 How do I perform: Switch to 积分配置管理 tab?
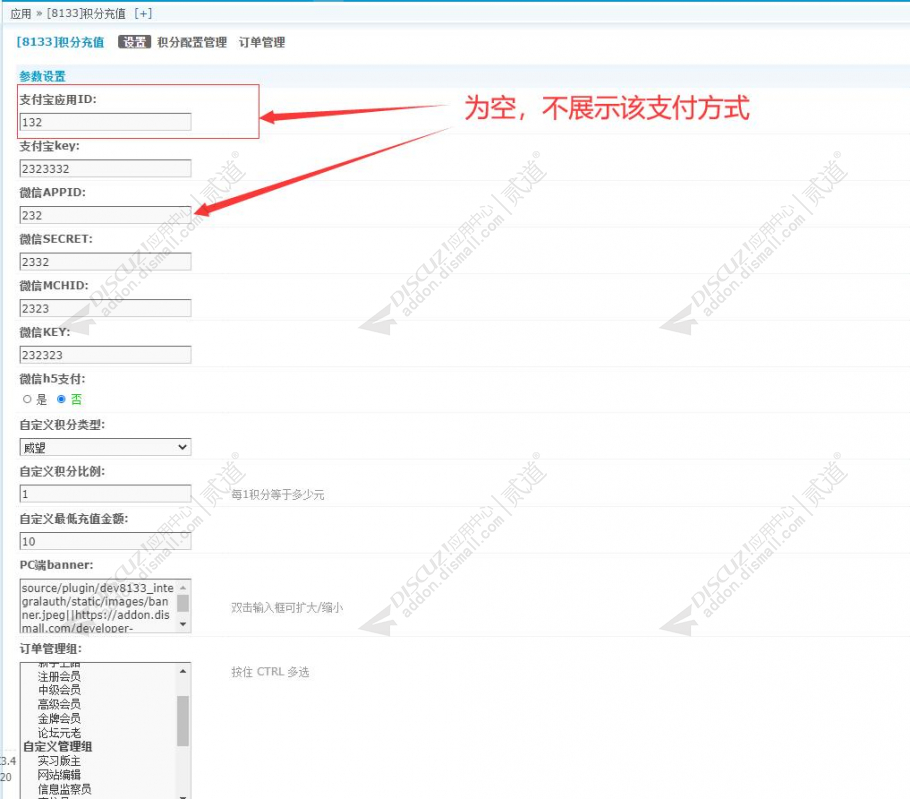coord(192,42)
